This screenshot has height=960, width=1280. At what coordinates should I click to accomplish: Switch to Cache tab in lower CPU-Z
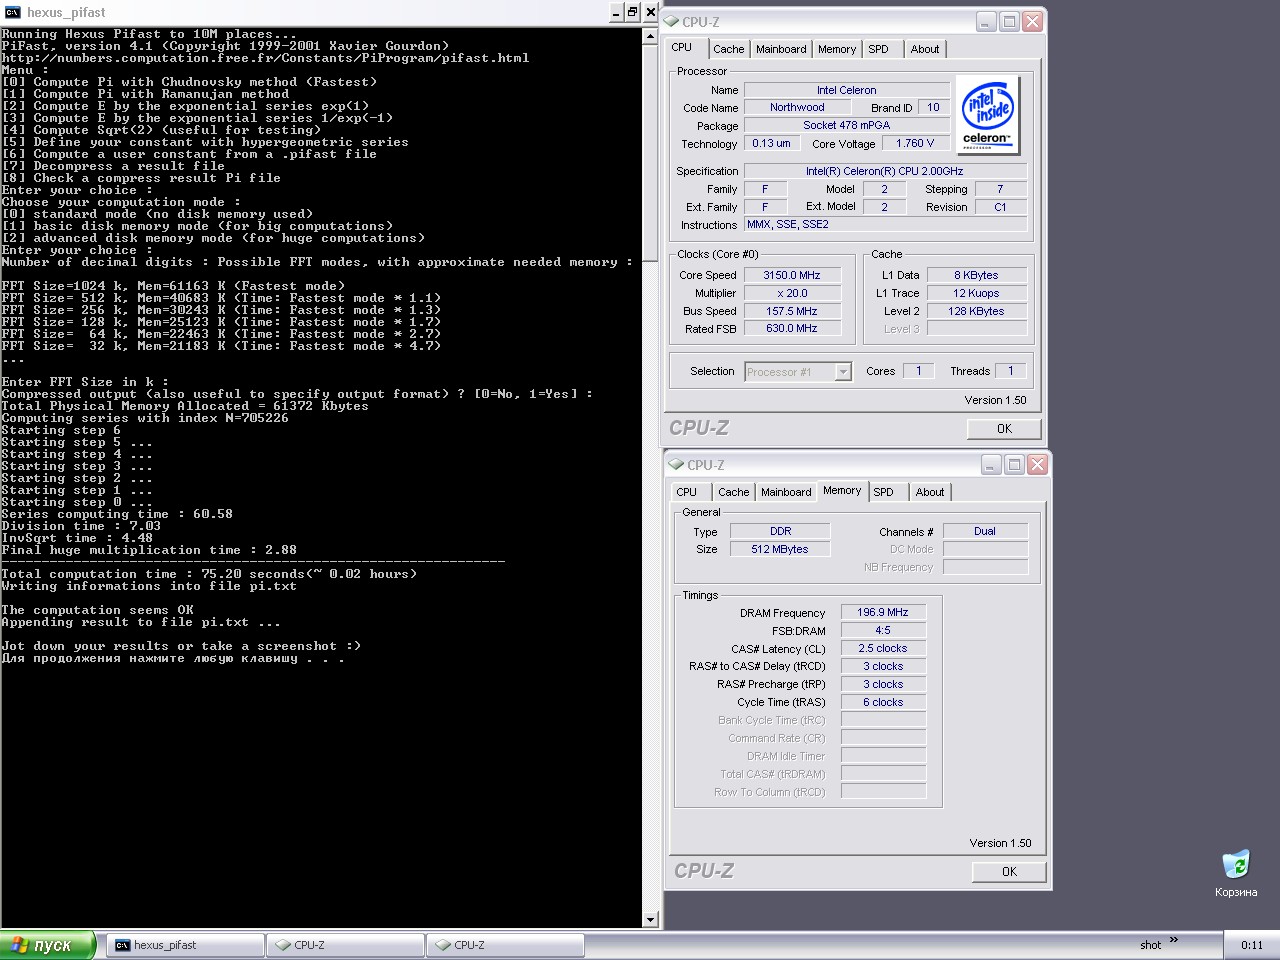point(733,492)
